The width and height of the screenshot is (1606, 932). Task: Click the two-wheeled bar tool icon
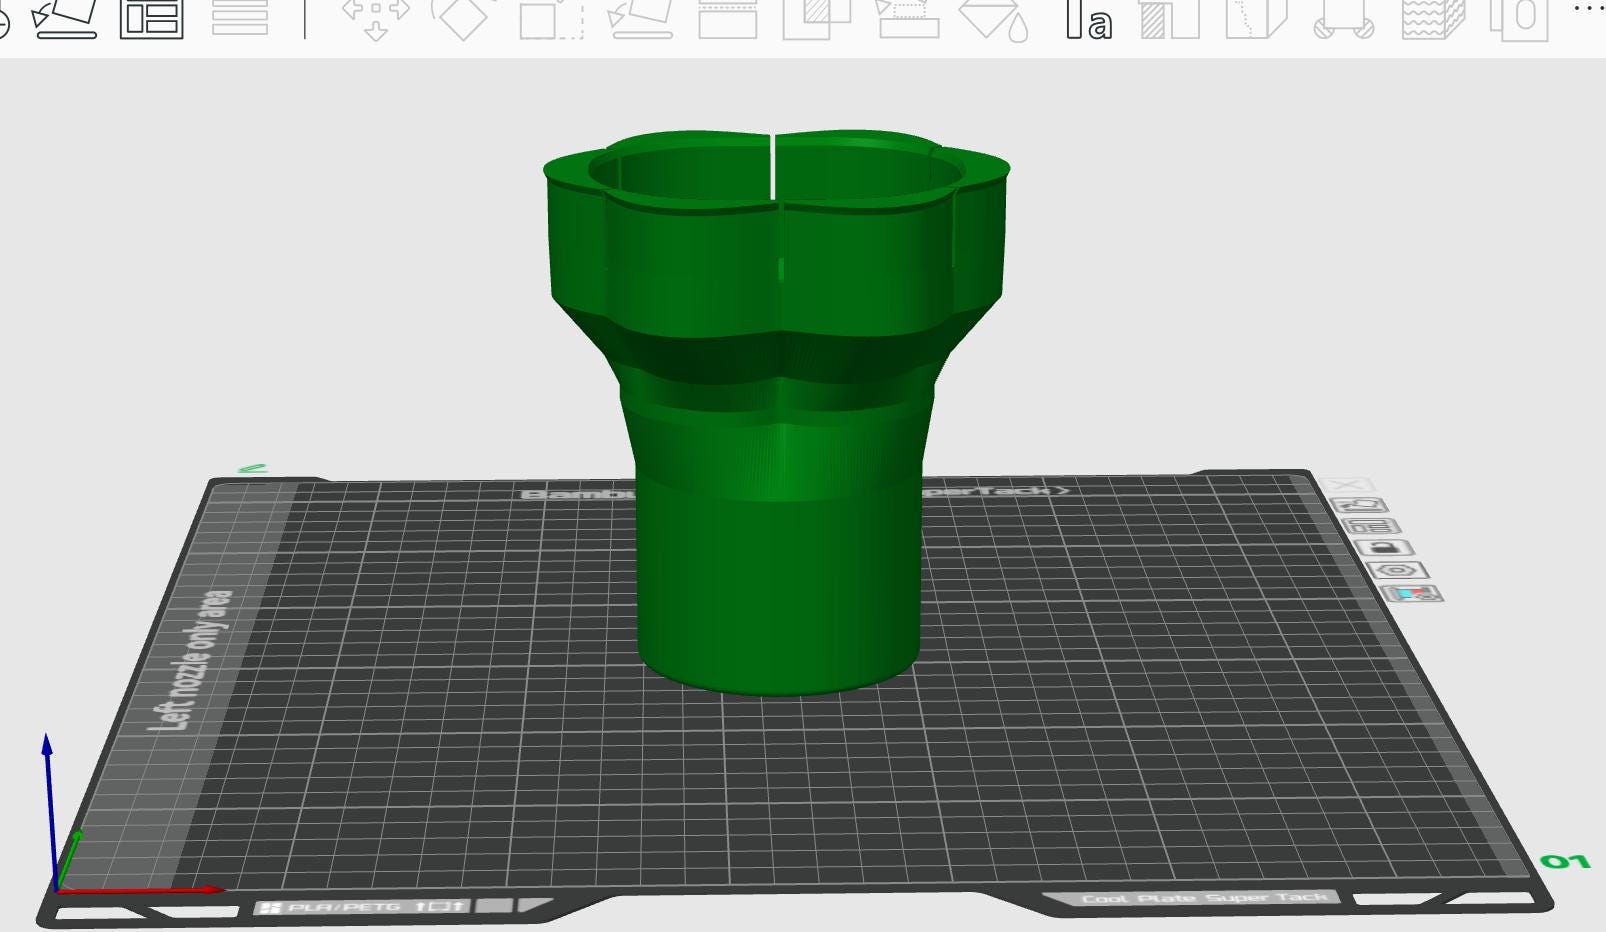point(1343,18)
